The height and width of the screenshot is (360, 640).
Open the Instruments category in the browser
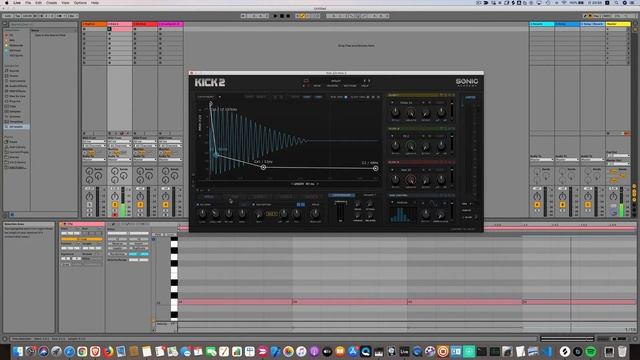tap(16, 81)
